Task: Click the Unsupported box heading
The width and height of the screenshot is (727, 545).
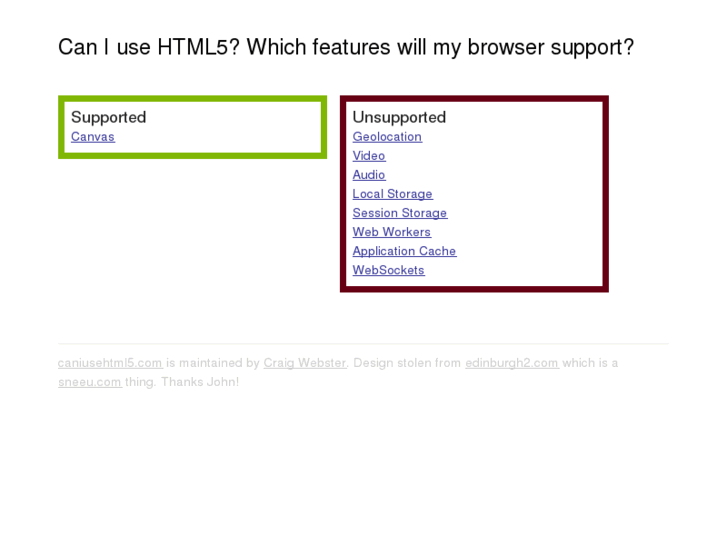Action: [399, 117]
